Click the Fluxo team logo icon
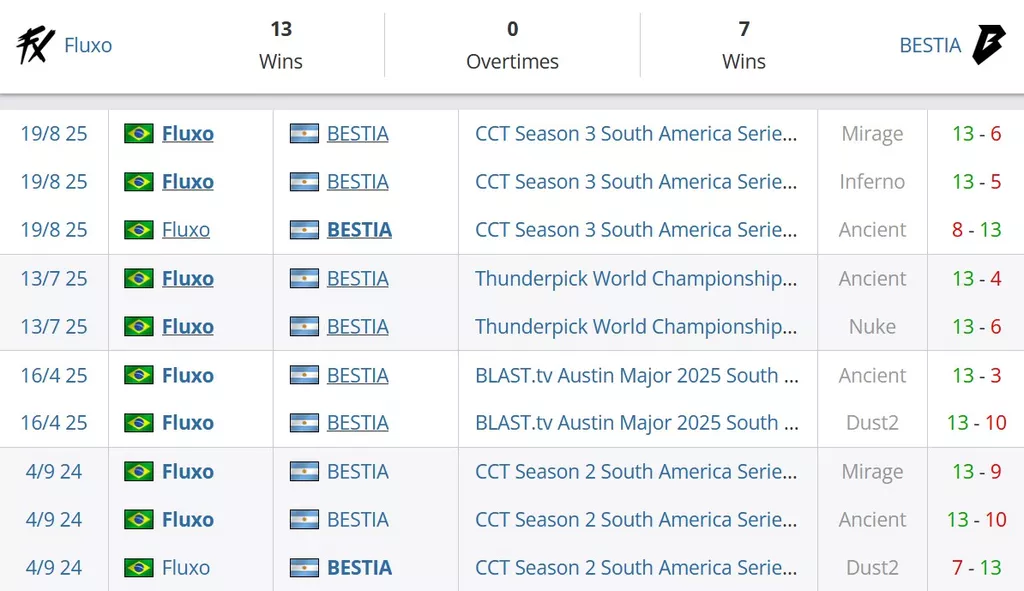The image size is (1024, 591). click(35, 45)
